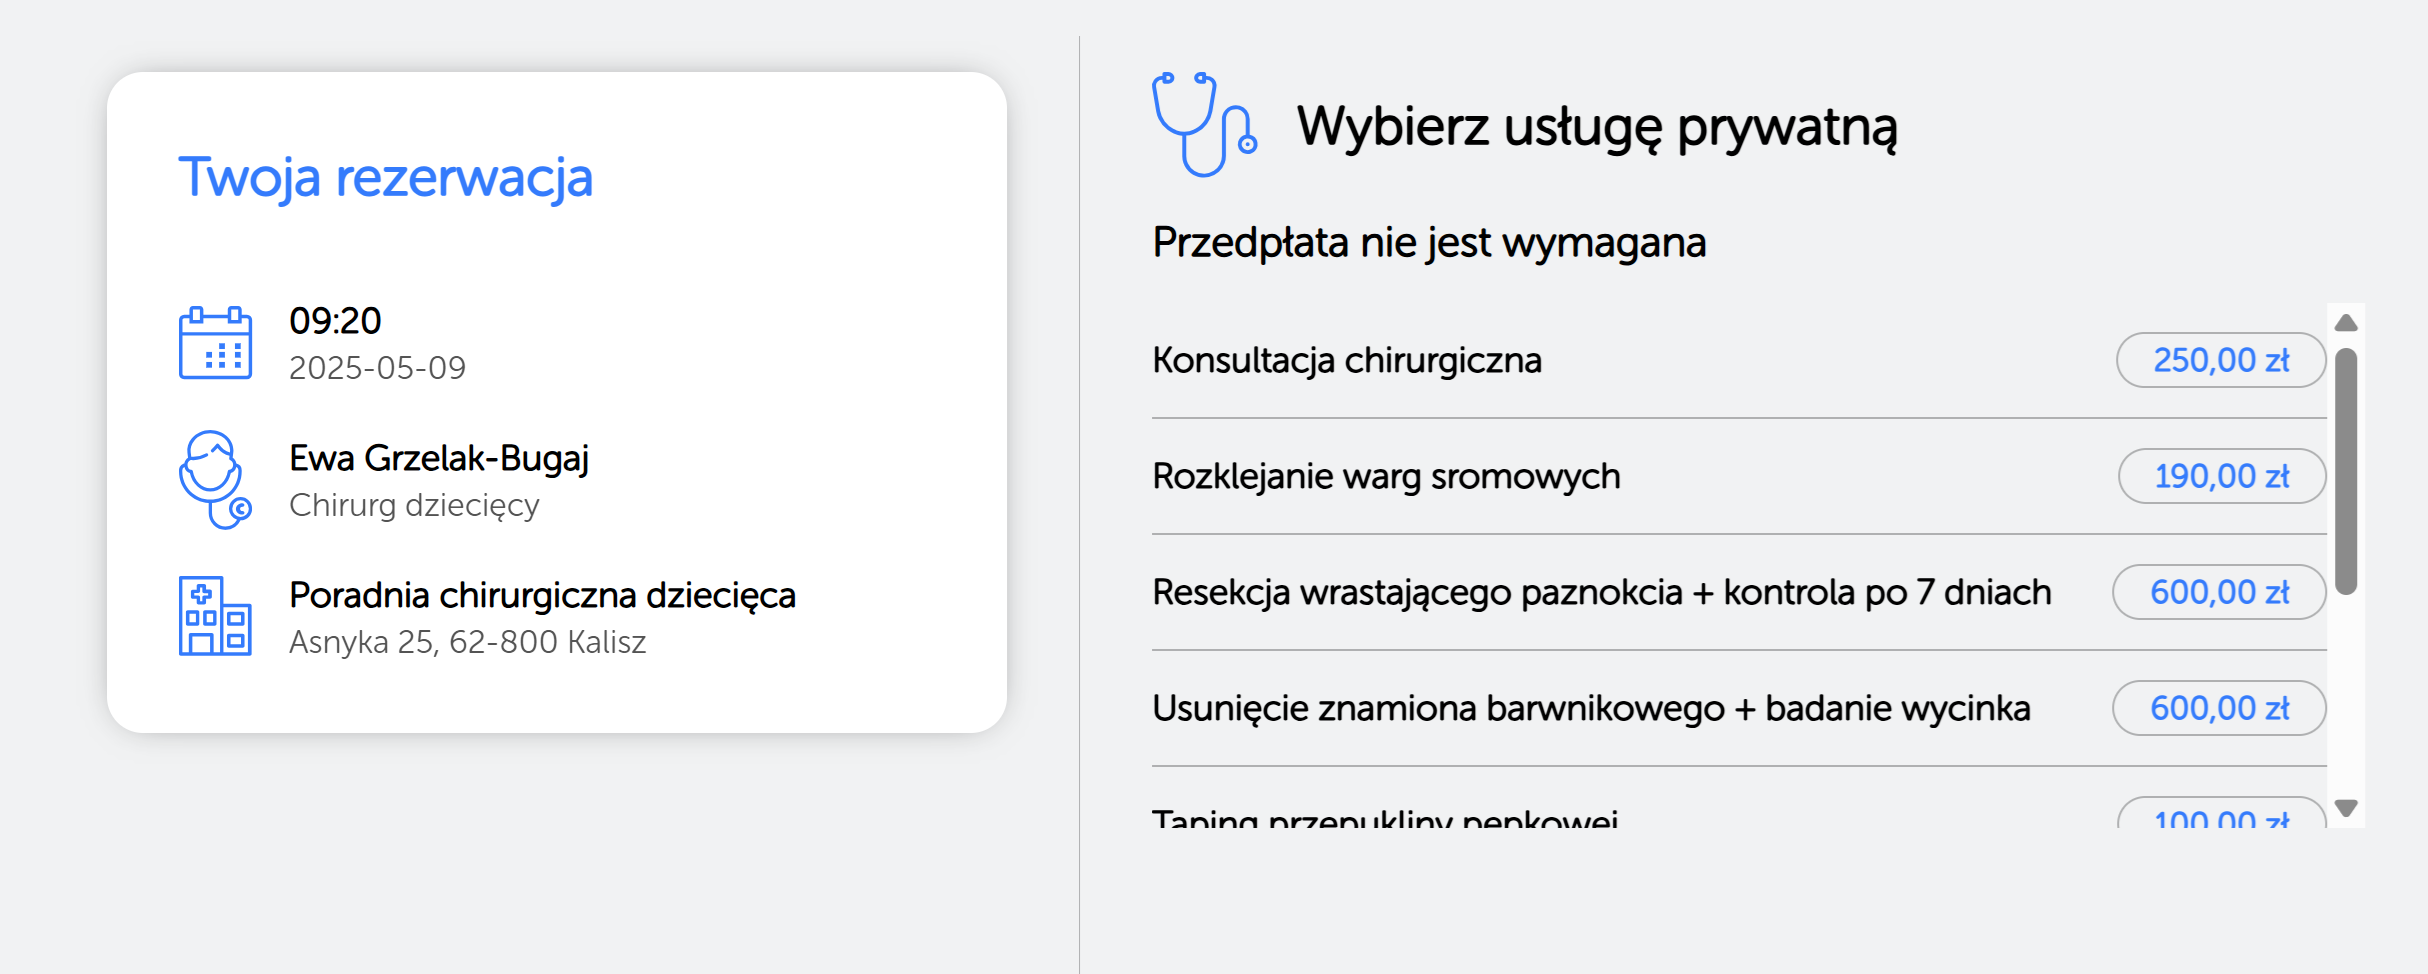
Task: Click the doctor icon next to Ewa Grzelak-Bugaj
Action: coord(215,479)
